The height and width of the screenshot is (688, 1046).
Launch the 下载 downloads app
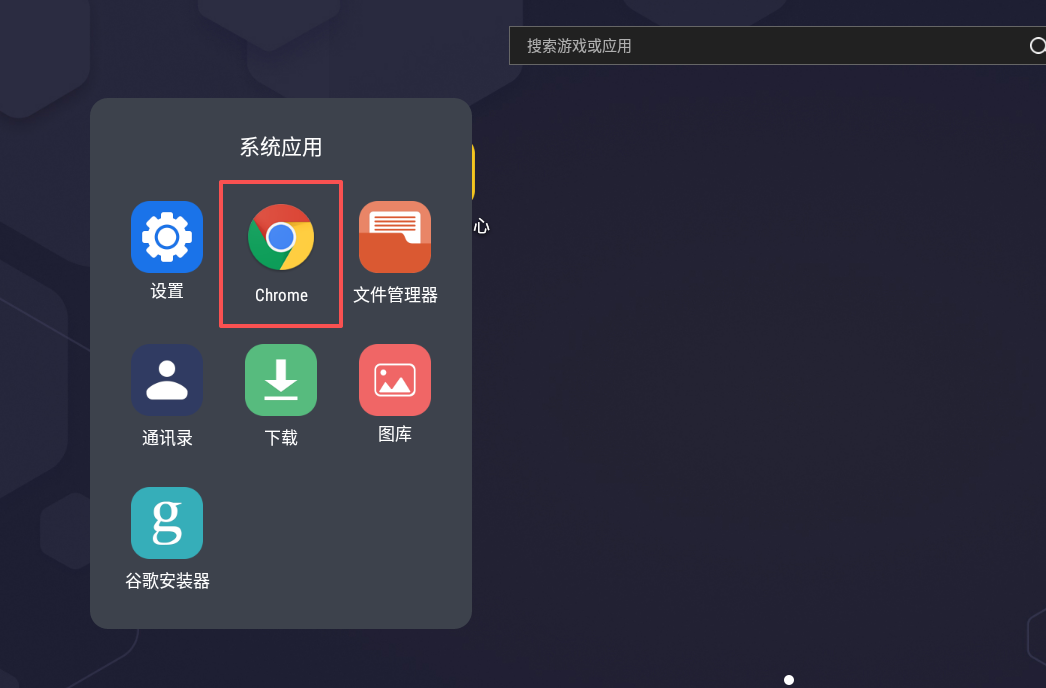pyautogui.click(x=281, y=380)
